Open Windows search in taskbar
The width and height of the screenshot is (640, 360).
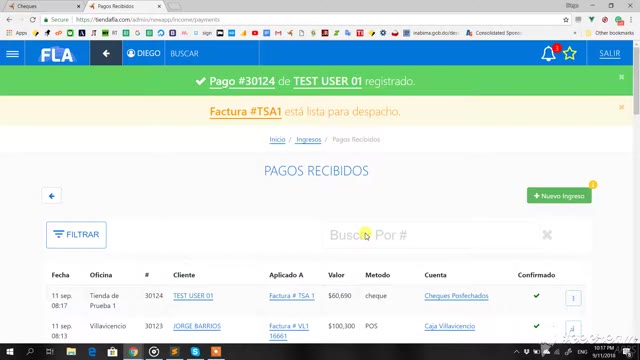30,351
